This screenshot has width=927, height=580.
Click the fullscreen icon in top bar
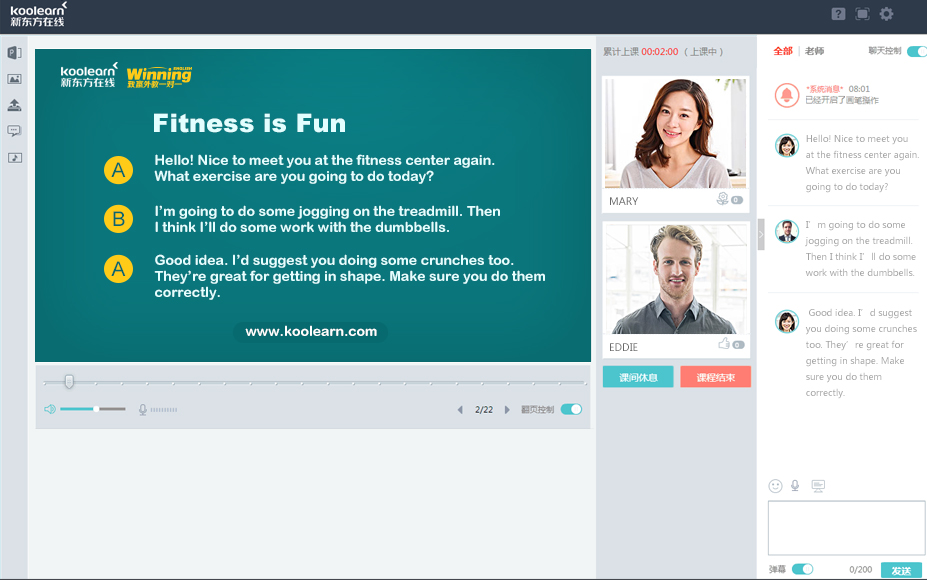click(x=862, y=14)
